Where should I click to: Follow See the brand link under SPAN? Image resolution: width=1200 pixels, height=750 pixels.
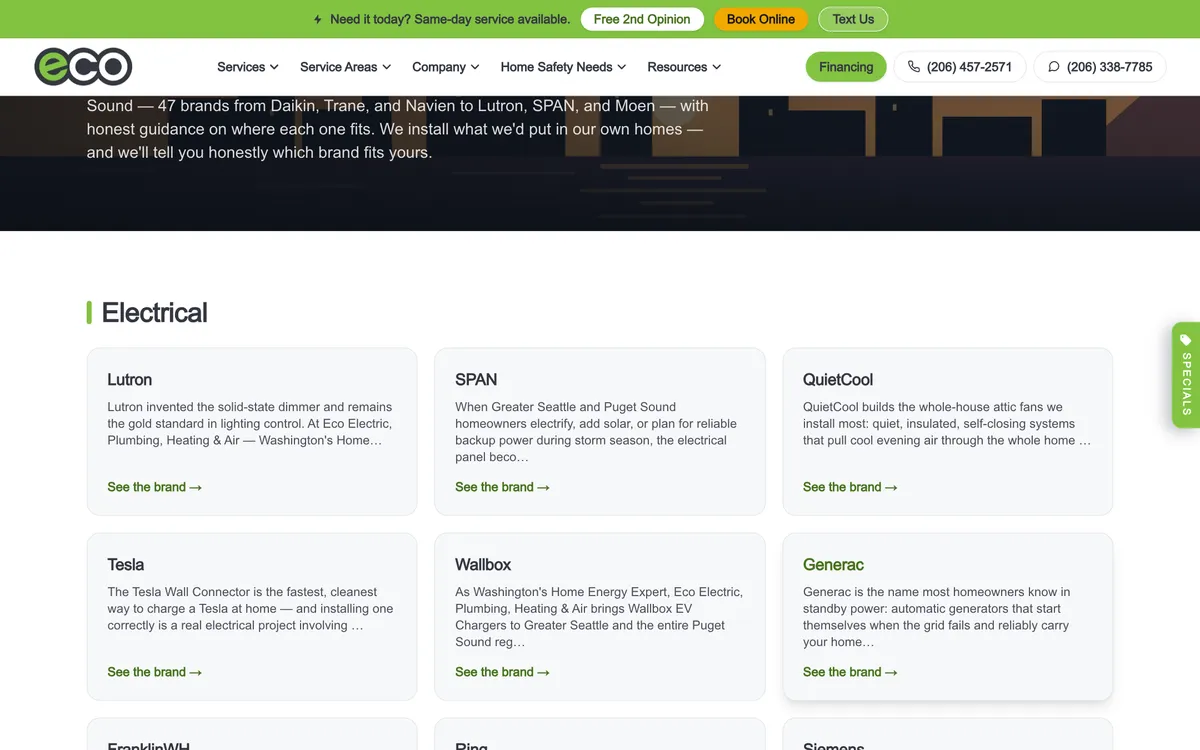(x=503, y=487)
